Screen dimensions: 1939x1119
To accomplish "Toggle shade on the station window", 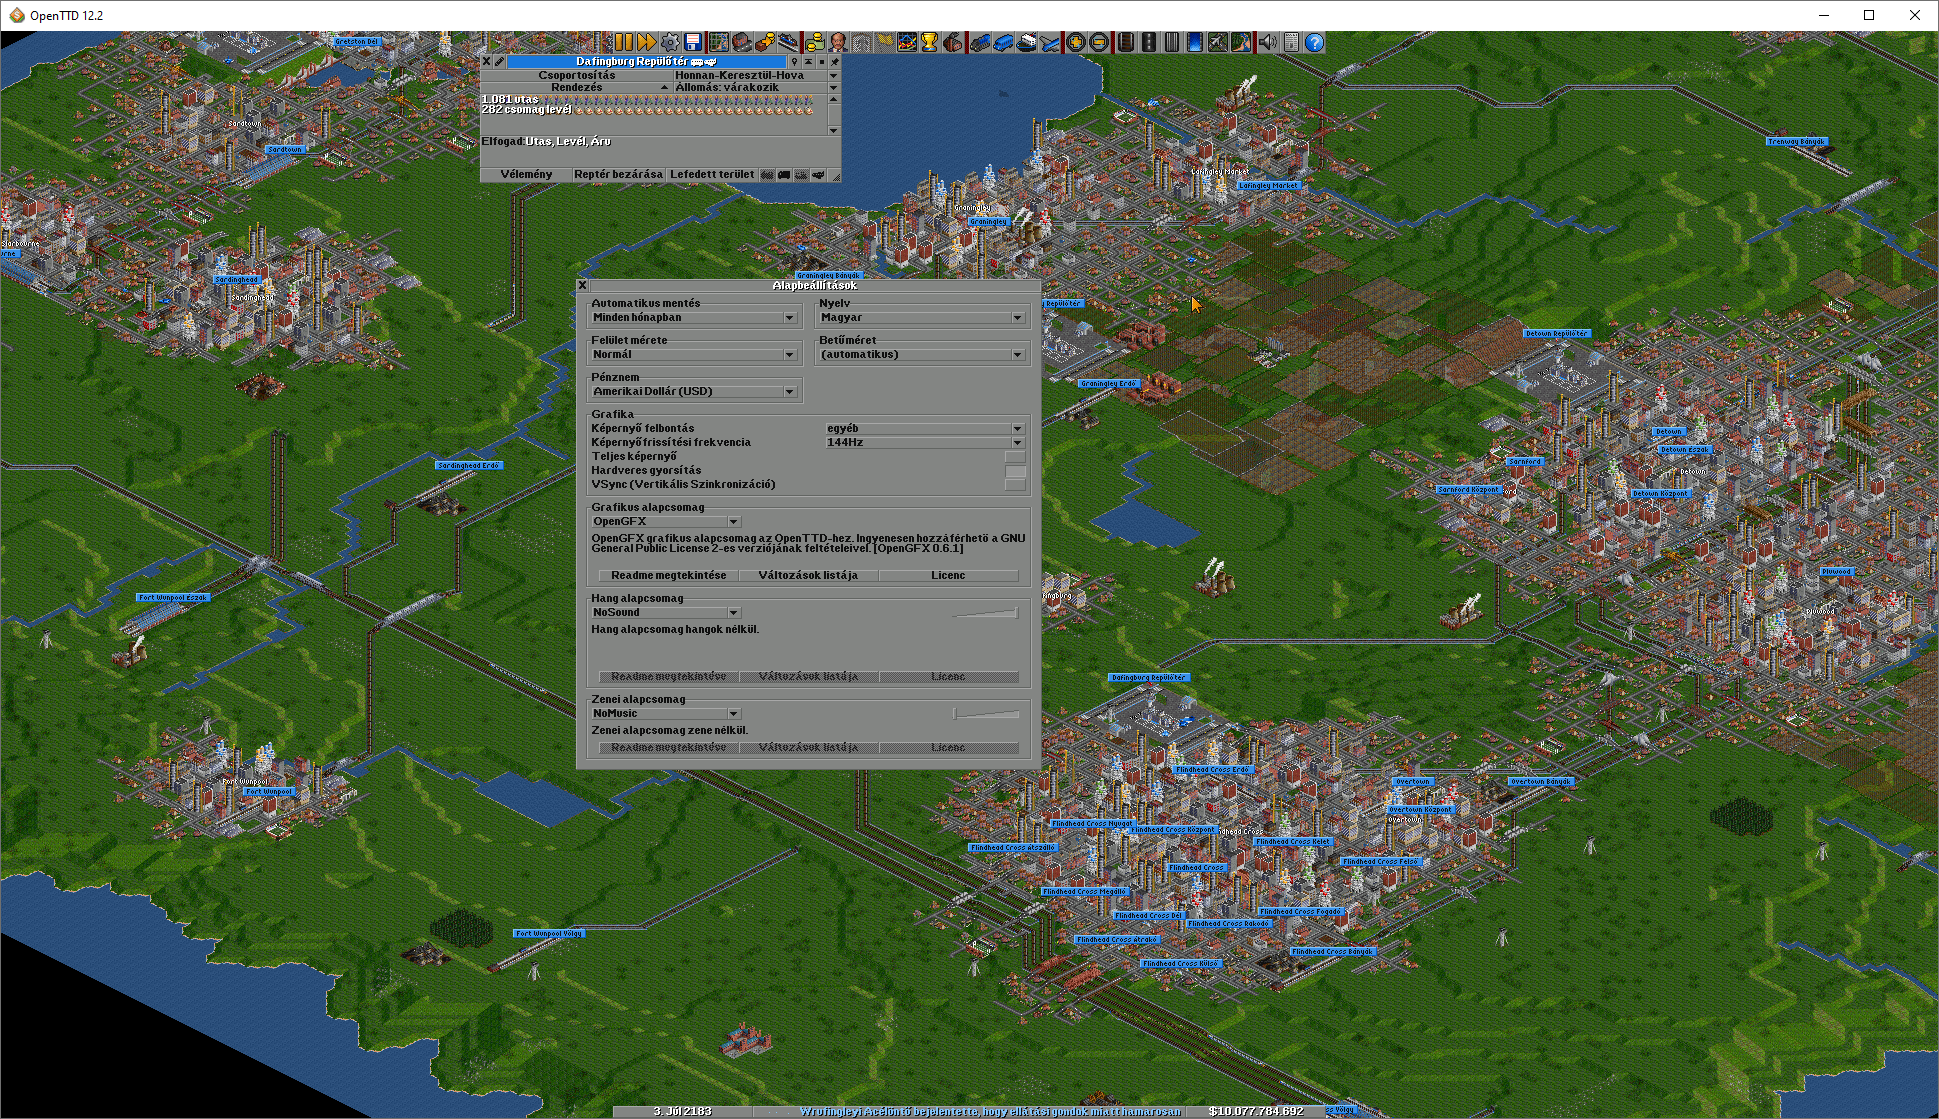I will coord(808,61).
